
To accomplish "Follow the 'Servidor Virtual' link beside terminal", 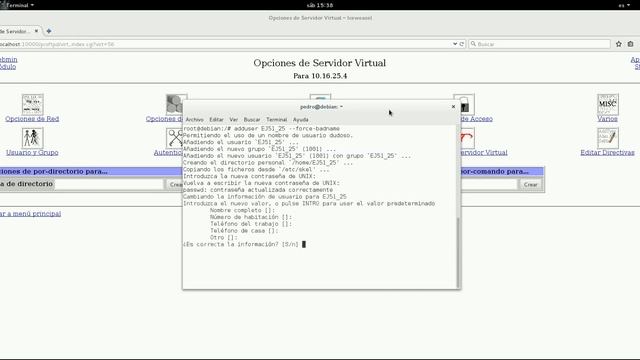I will [484, 152].
